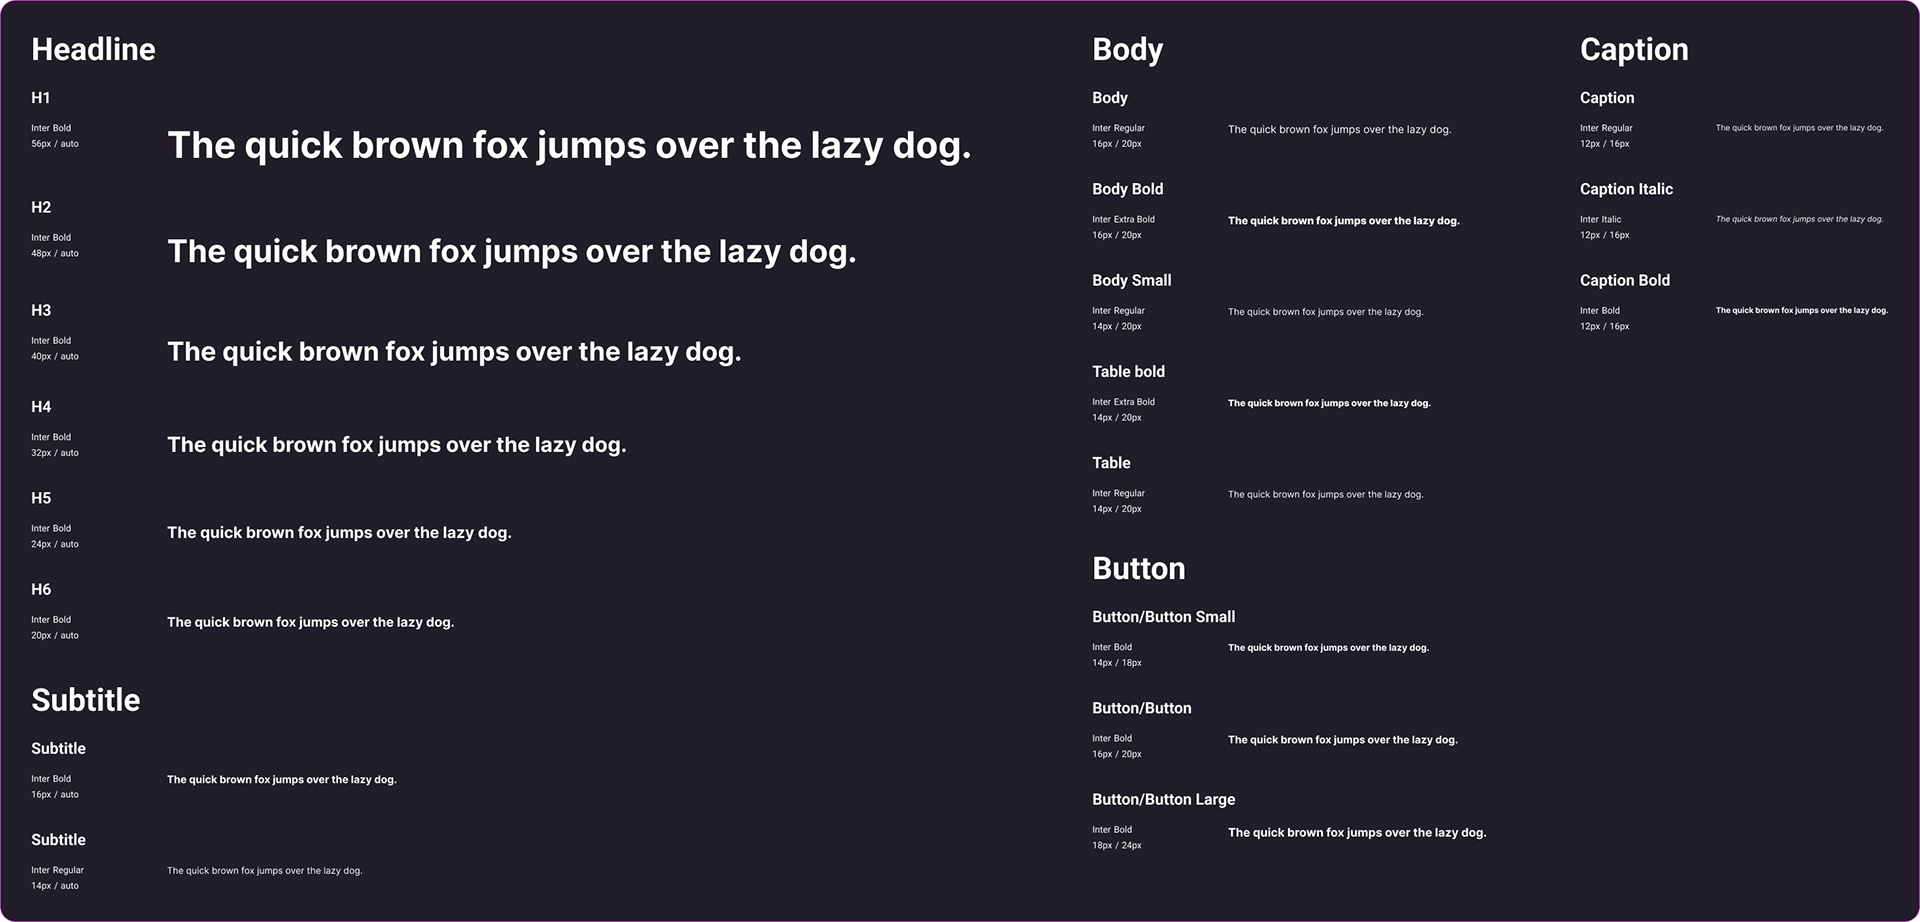Click the "Caption Bold" style label
Viewport: 1920px width, 922px height.
tap(1624, 281)
